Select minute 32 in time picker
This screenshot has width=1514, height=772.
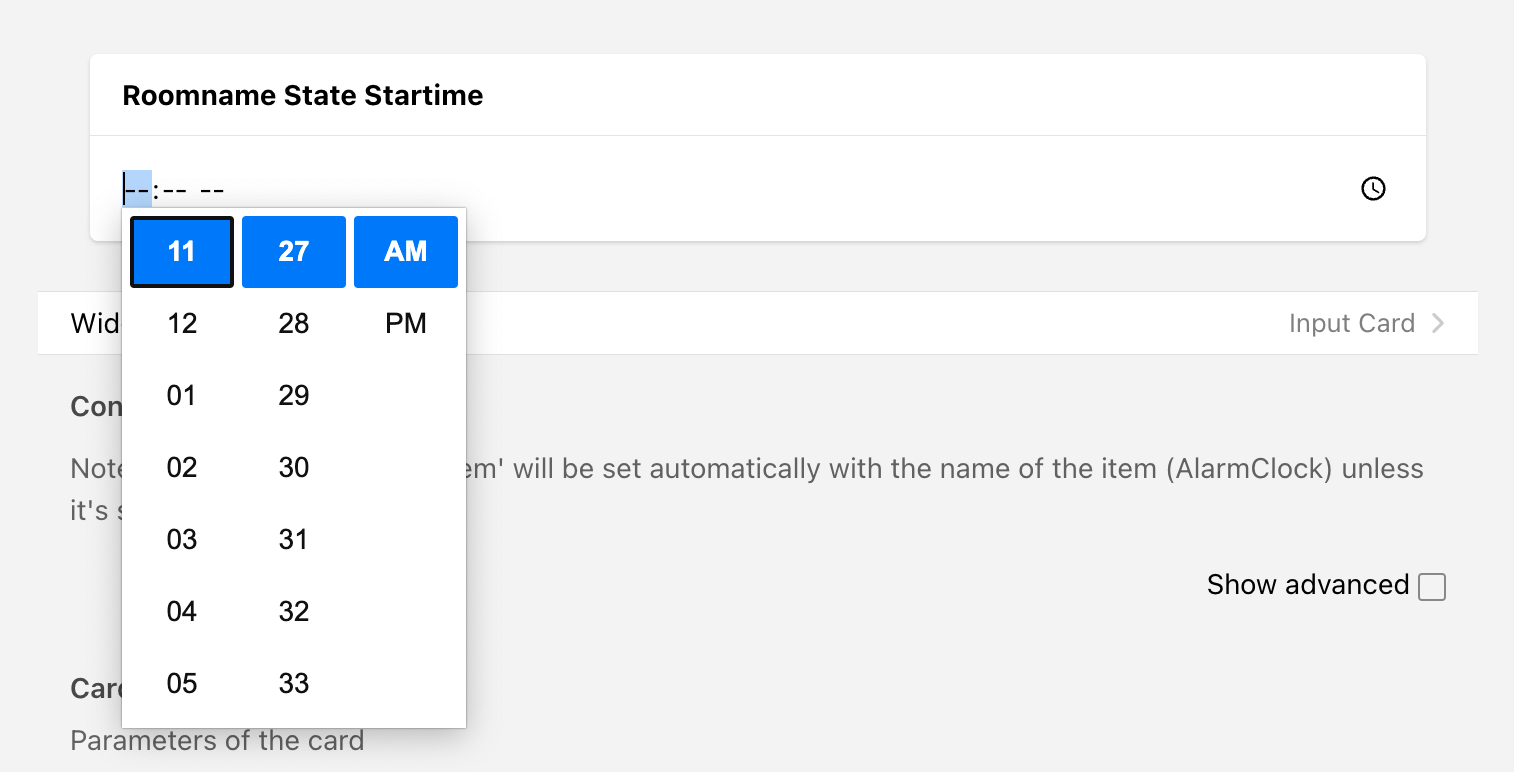pos(294,611)
